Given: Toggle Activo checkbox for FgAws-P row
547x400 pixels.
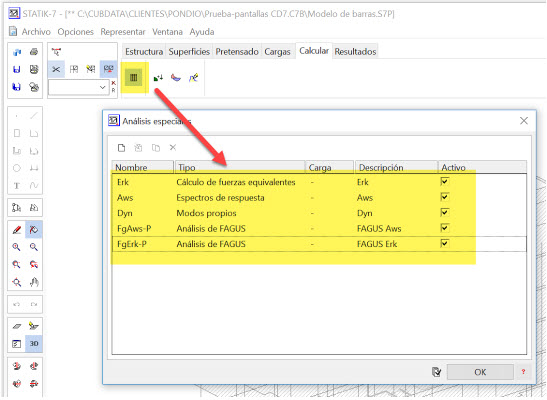Looking at the screenshot, I should 444,228.
